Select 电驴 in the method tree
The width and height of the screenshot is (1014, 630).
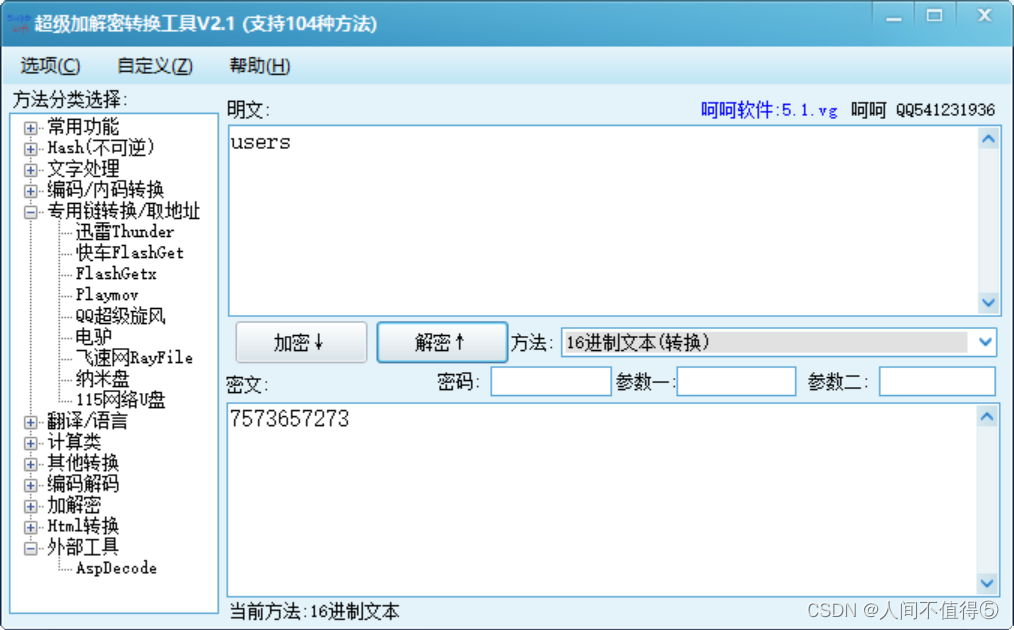click(93, 336)
